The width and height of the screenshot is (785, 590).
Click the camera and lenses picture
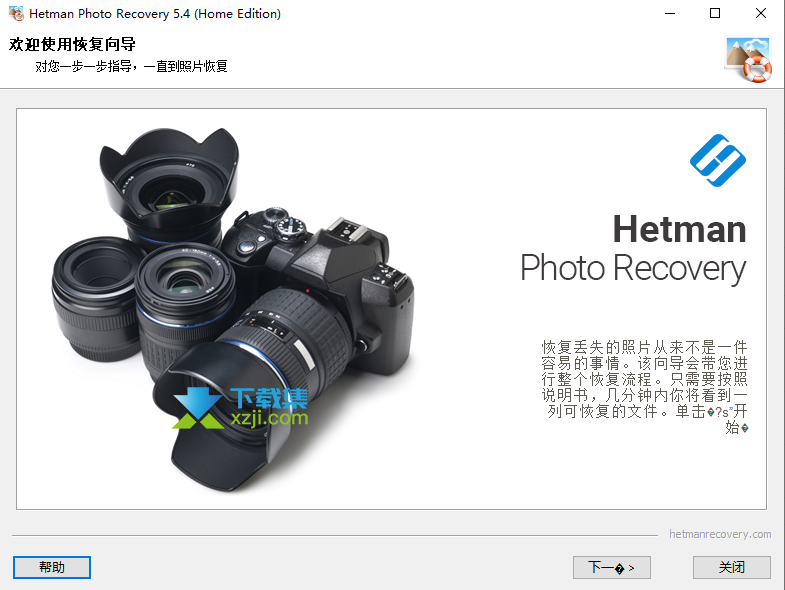pyautogui.click(x=233, y=310)
